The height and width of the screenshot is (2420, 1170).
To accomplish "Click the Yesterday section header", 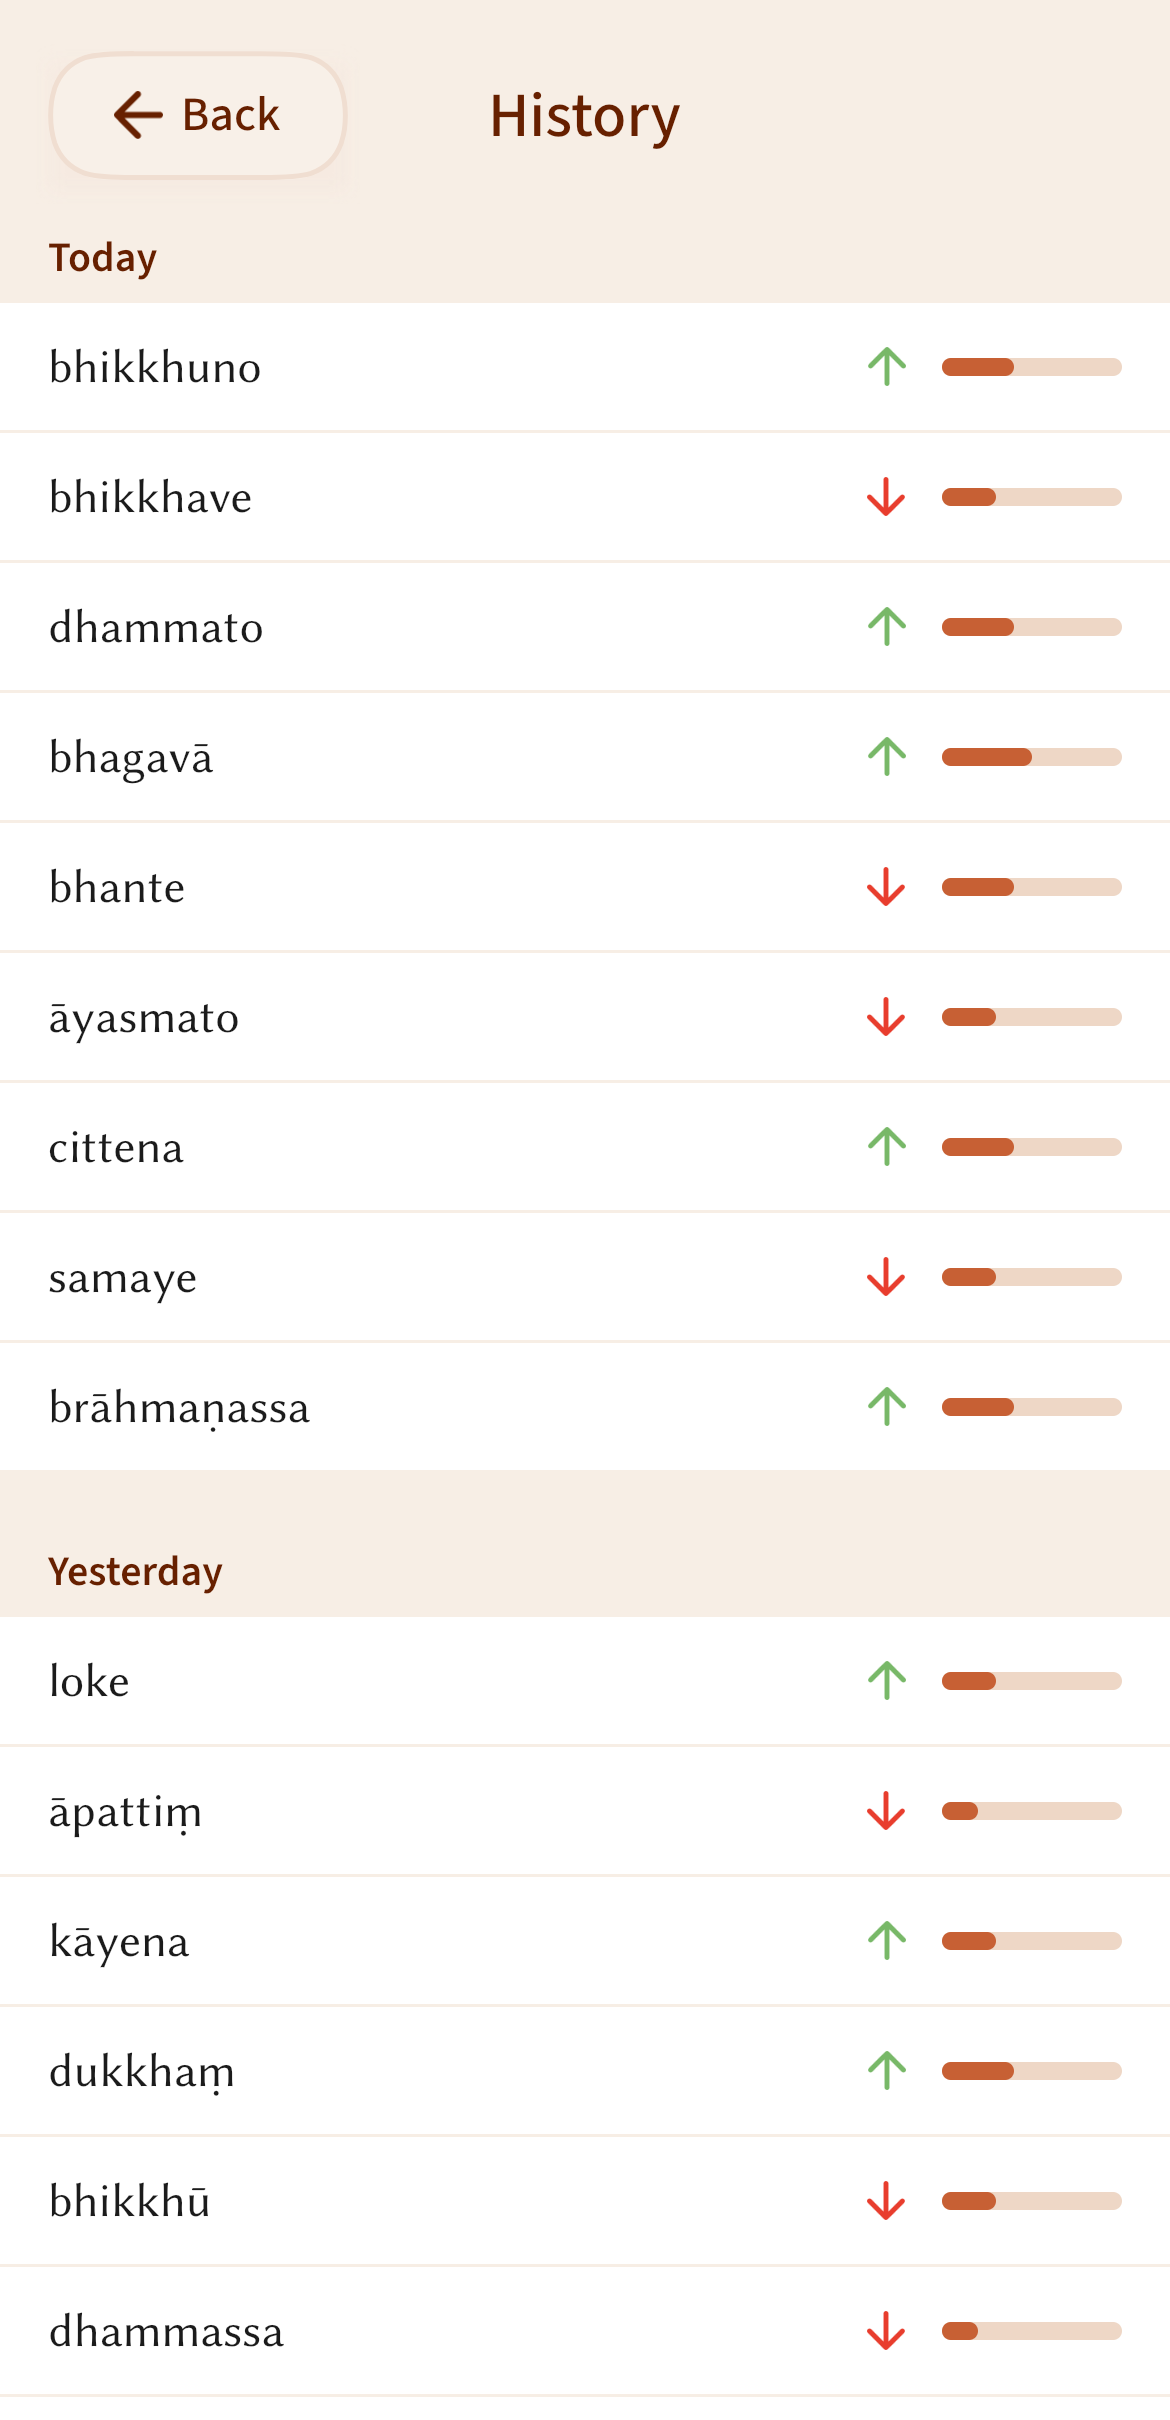I will [x=136, y=1571].
